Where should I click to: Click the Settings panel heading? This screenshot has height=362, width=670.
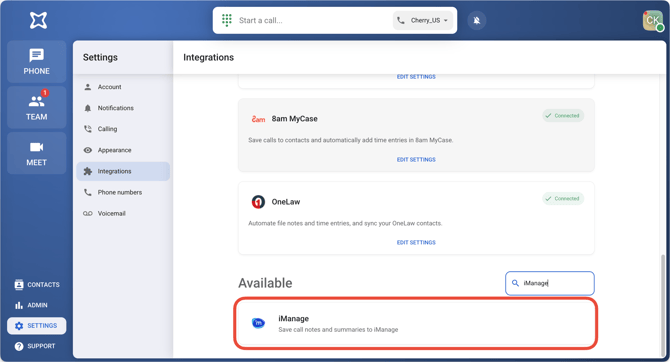click(x=100, y=57)
